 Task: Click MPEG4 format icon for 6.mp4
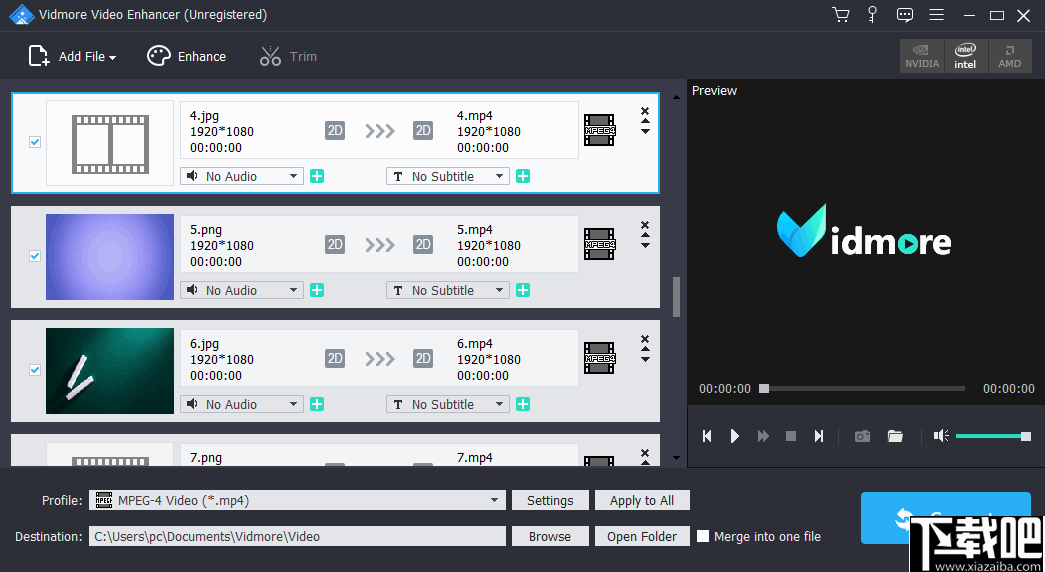[x=599, y=358]
